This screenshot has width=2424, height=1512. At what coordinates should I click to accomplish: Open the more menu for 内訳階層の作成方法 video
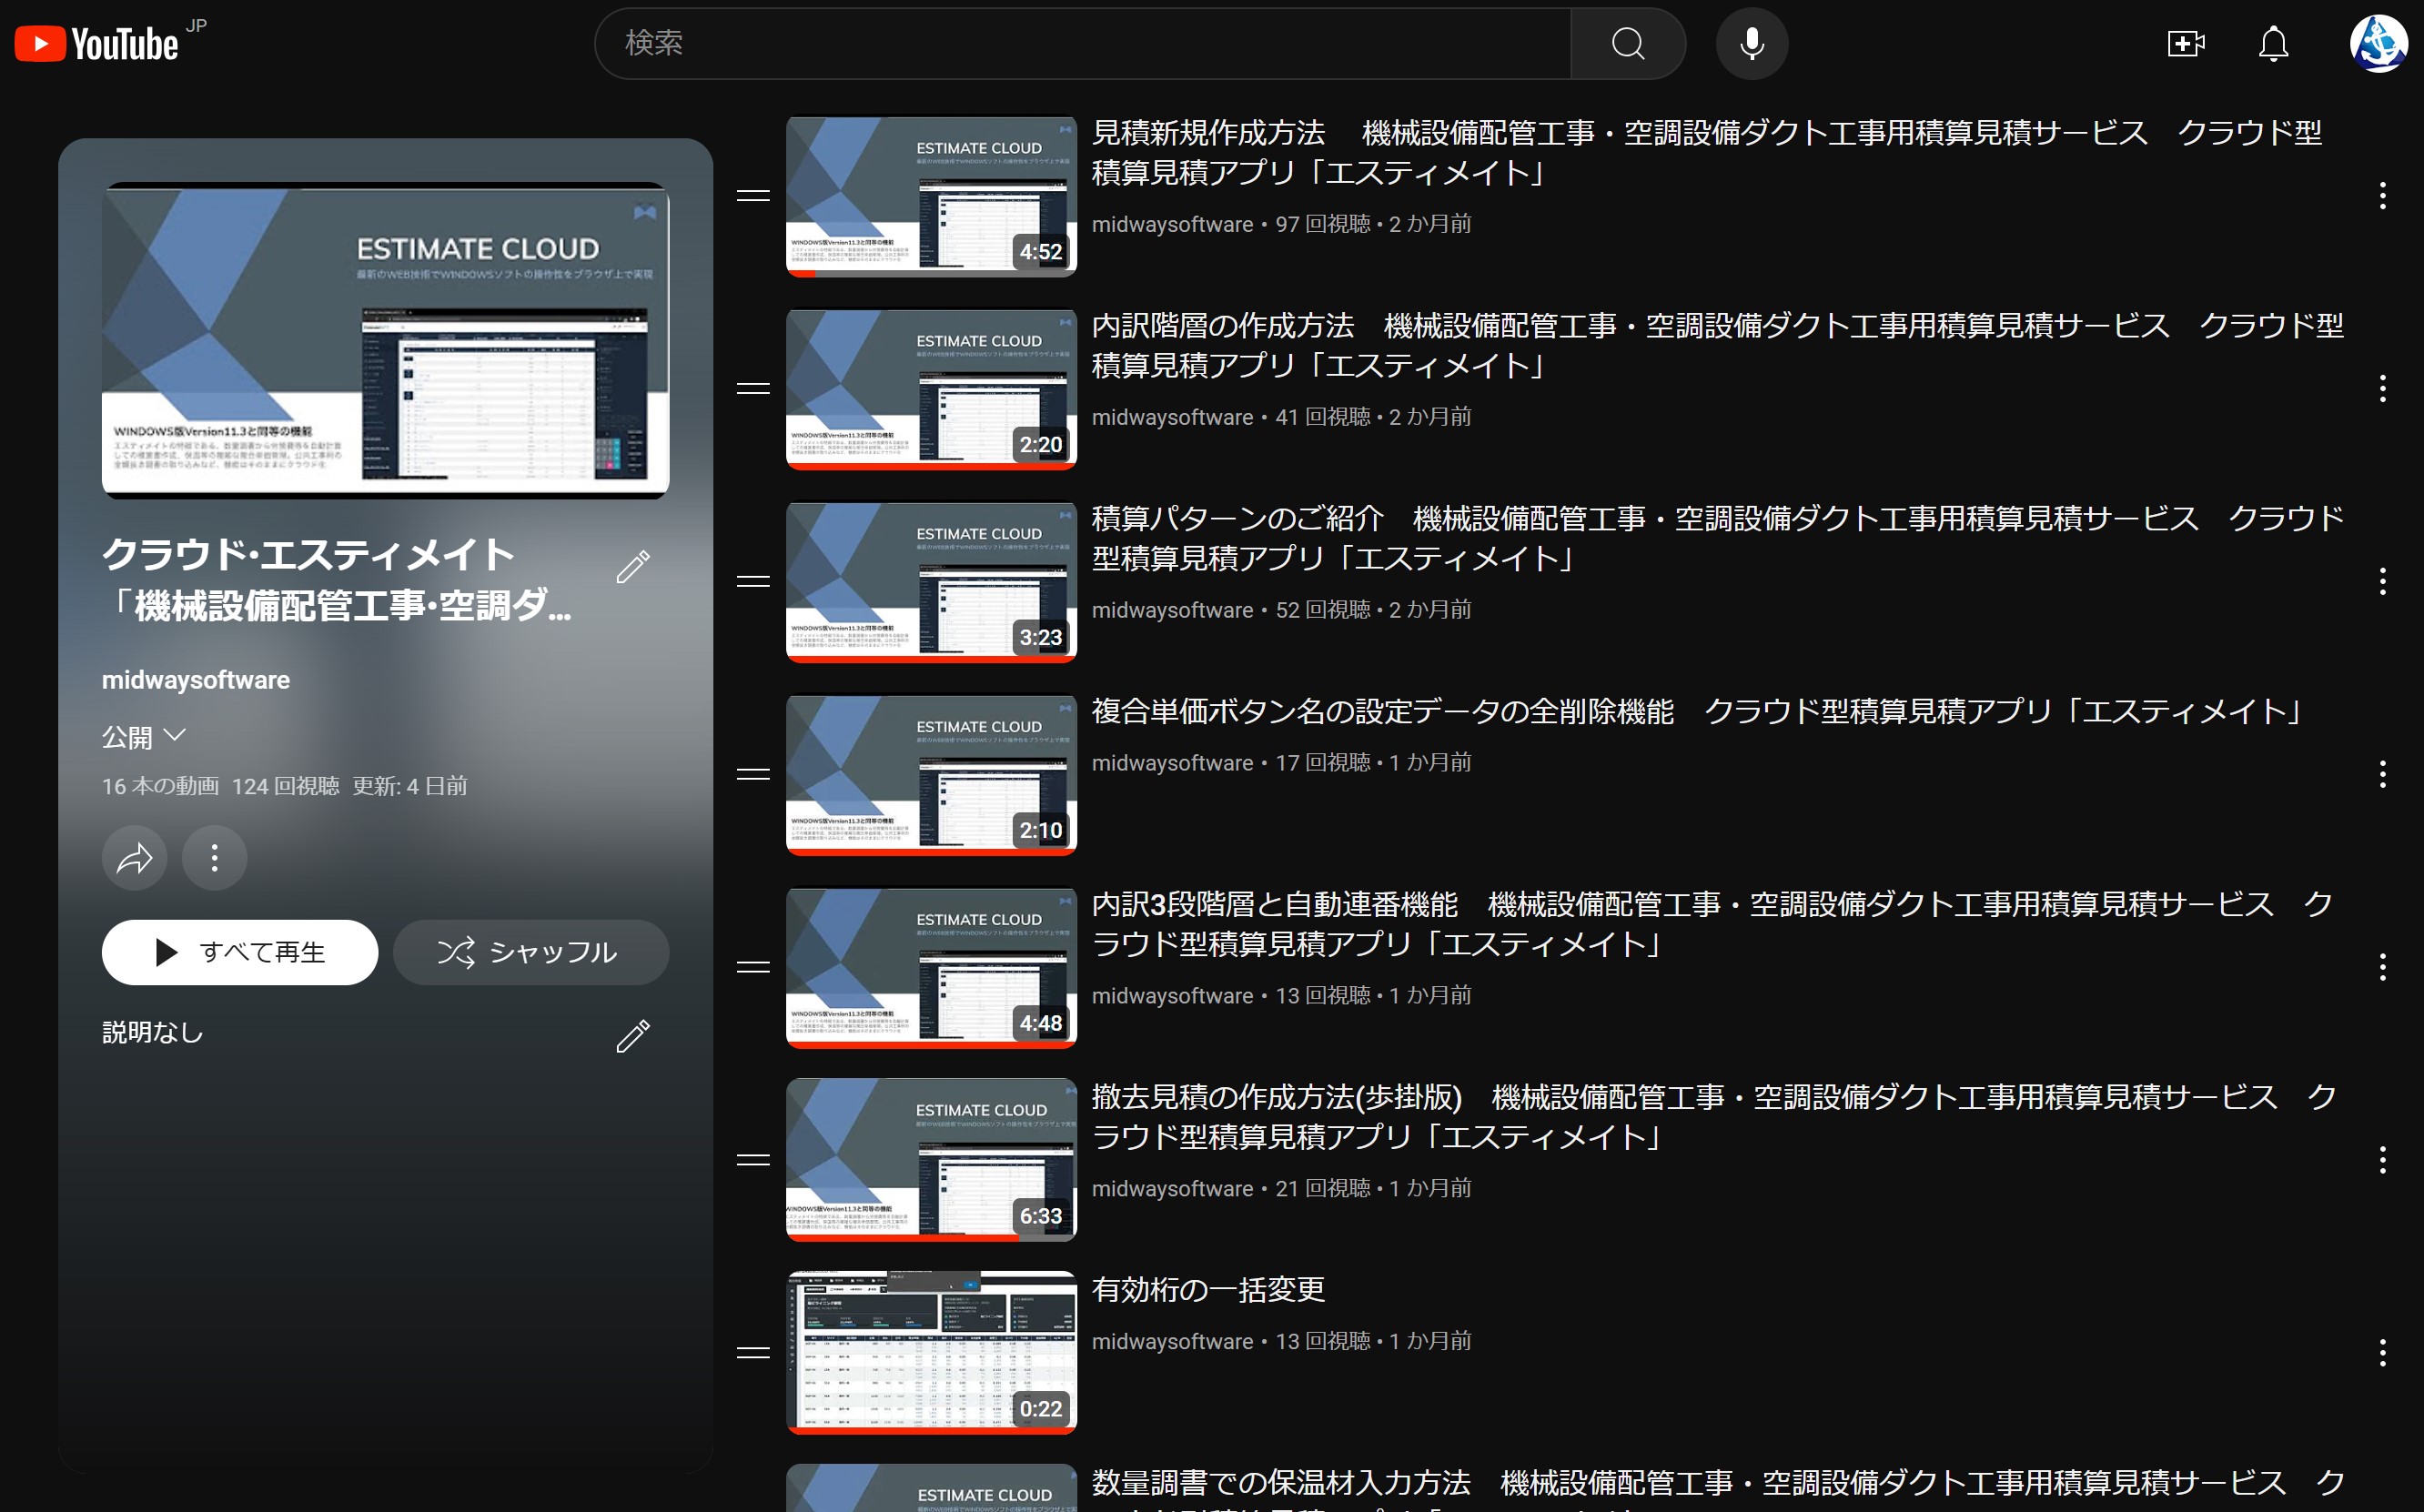click(2383, 388)
